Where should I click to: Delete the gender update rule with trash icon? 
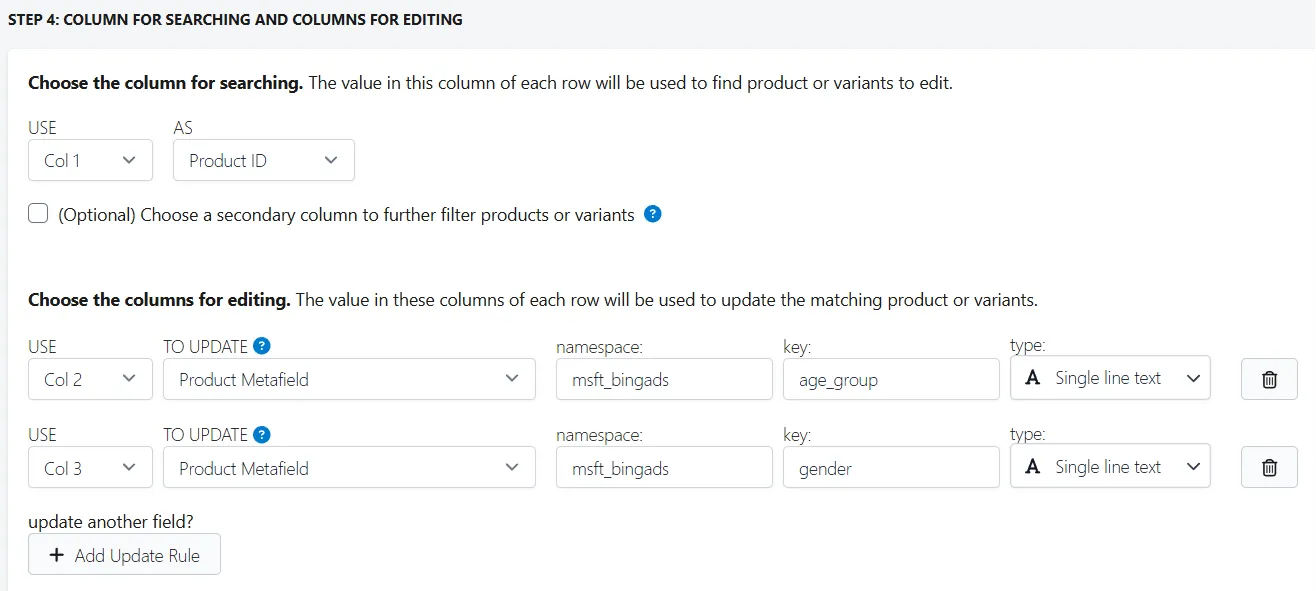[x=1269, y=467]
